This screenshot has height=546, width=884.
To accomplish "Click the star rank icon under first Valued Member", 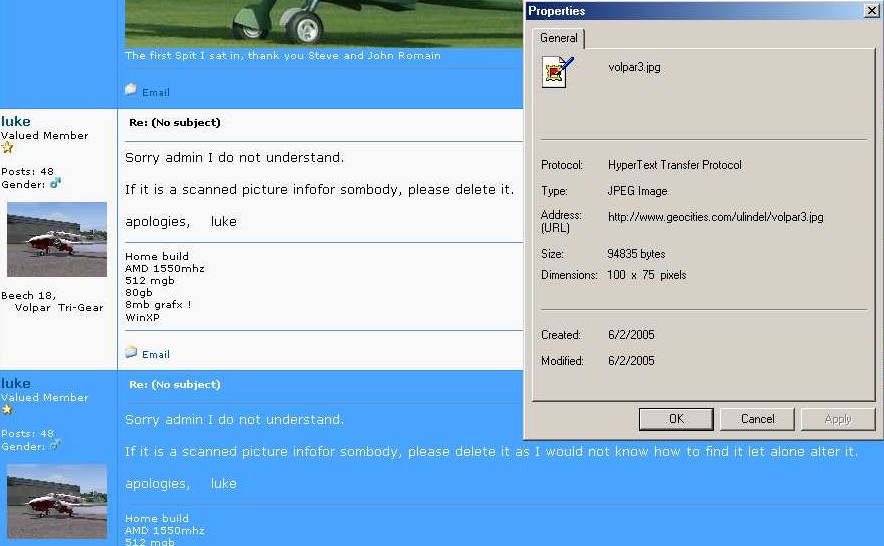I will point(7,148).
